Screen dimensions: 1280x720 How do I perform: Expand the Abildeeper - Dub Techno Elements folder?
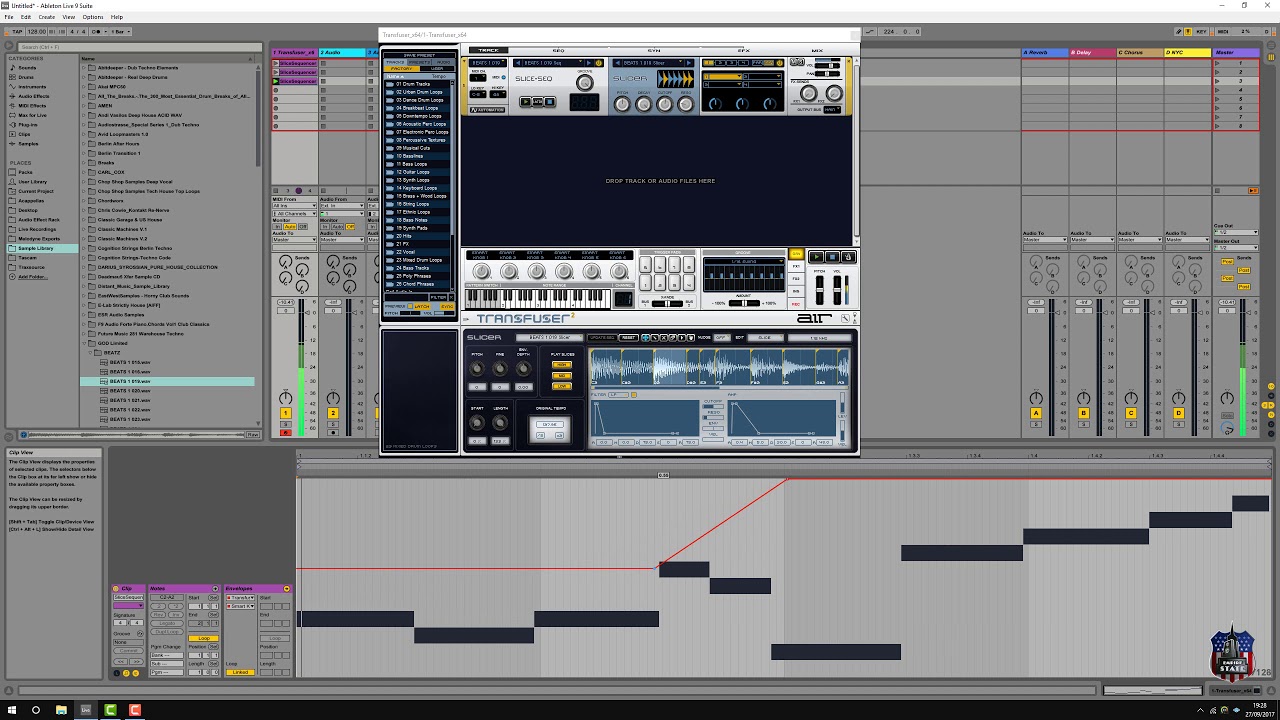tap(85, 67)
